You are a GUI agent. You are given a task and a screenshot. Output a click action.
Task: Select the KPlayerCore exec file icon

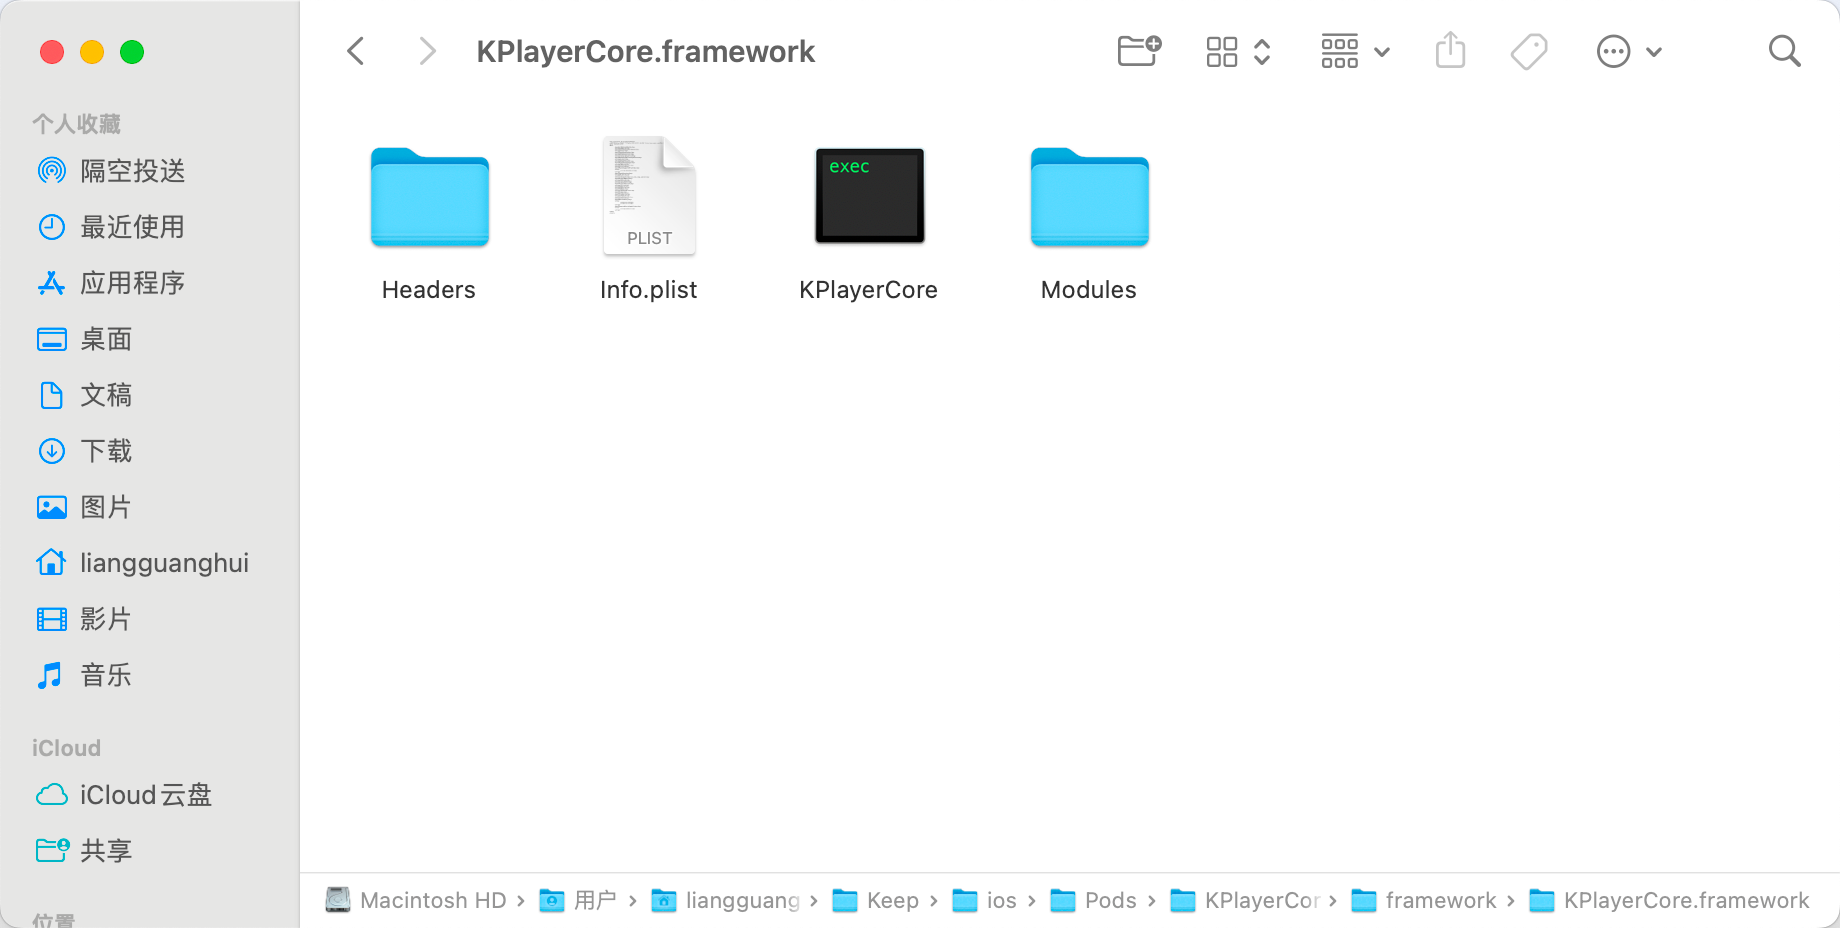870,195
